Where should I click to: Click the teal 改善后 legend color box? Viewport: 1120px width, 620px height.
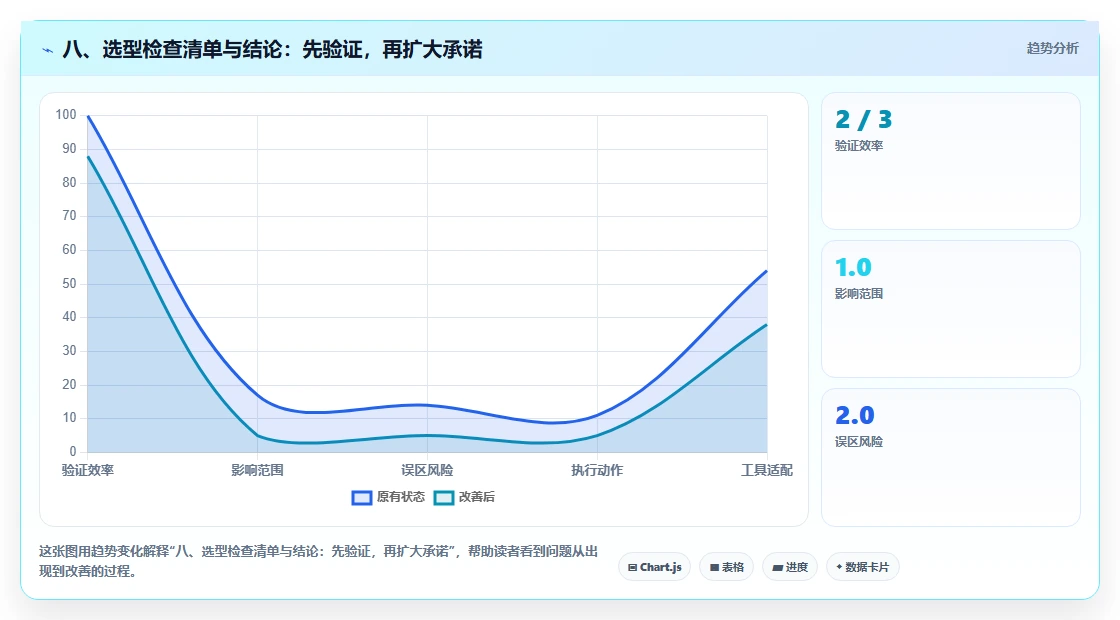444,498
